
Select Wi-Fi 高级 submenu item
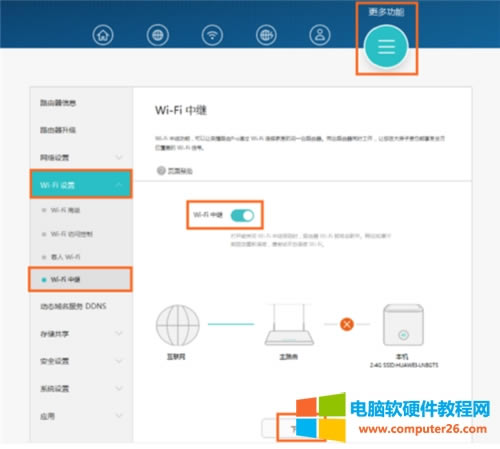[x=65, y=210]
